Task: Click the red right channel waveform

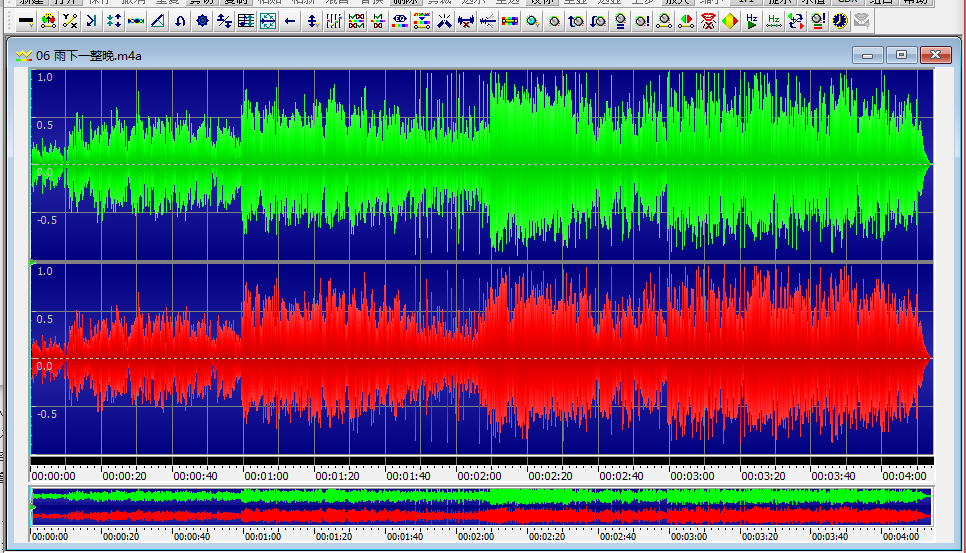Action: (x=480, y=358)
